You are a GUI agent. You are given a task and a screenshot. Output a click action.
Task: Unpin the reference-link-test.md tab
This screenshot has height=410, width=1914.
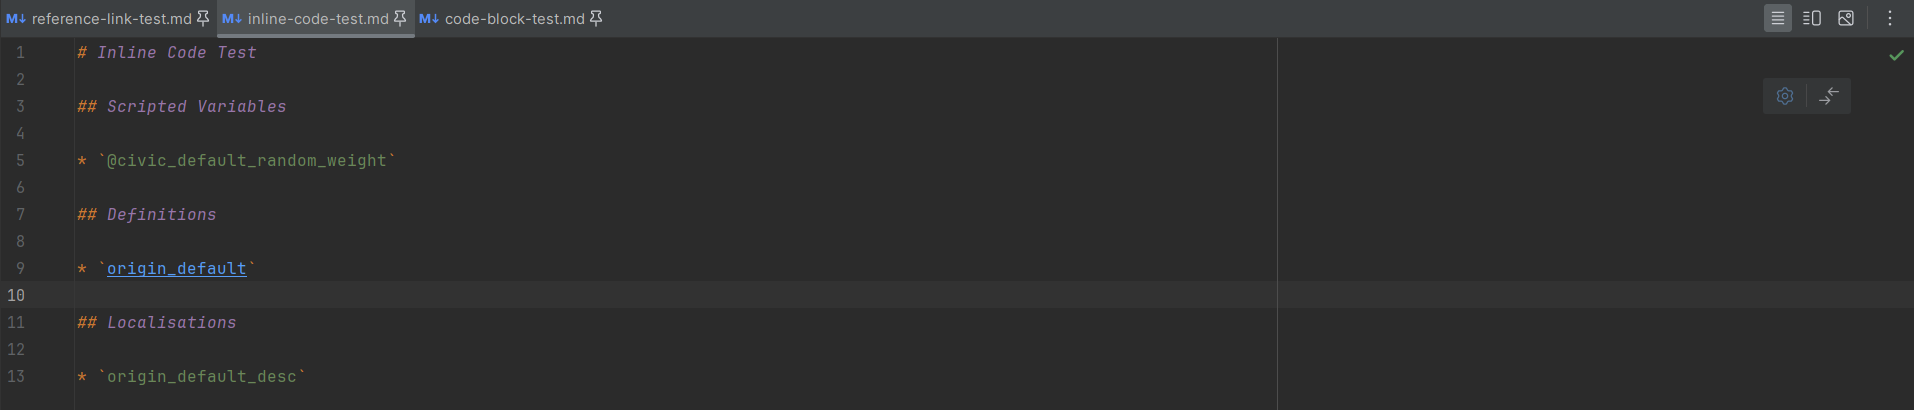coord(203,18)
